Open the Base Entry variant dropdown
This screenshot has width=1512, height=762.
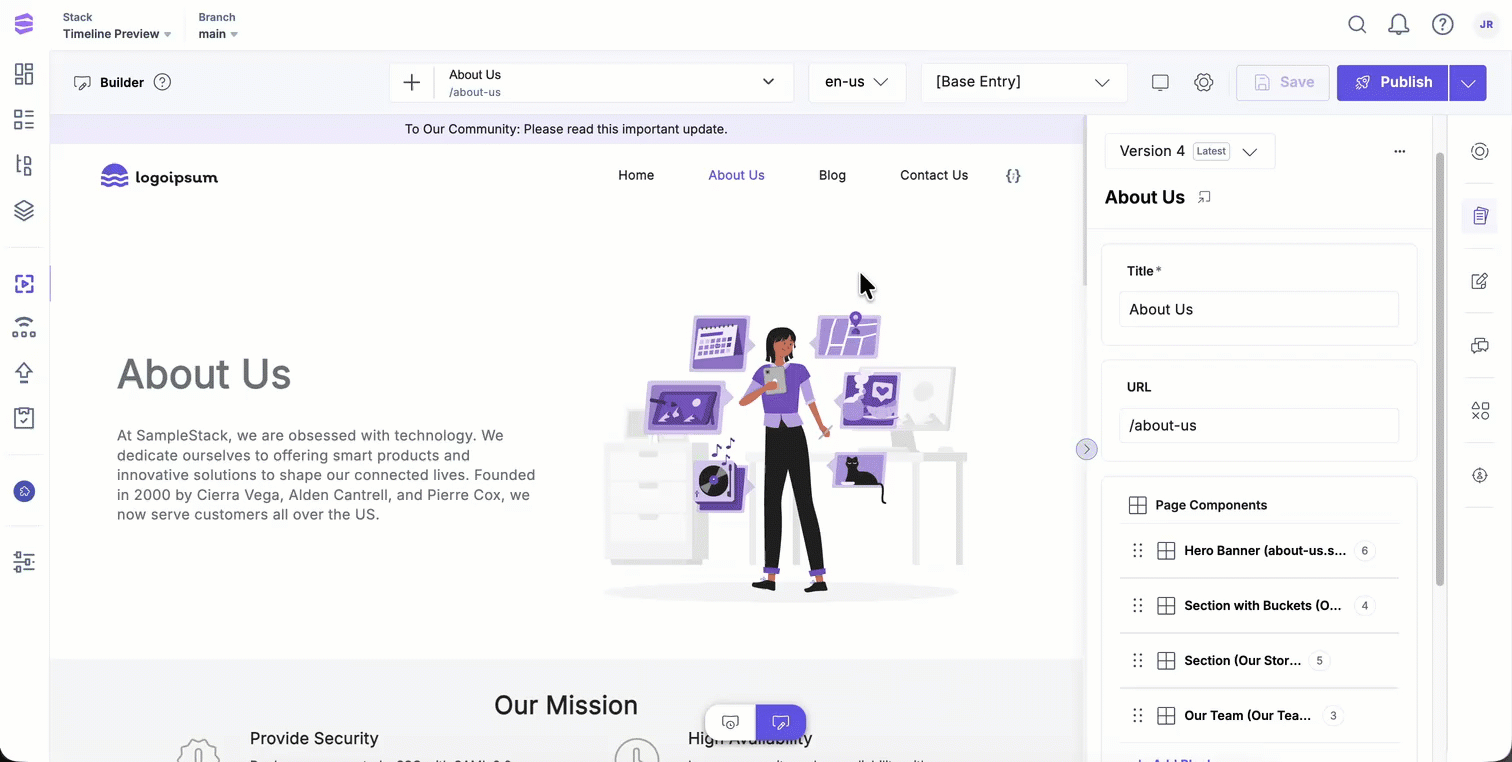[1023, 82]
